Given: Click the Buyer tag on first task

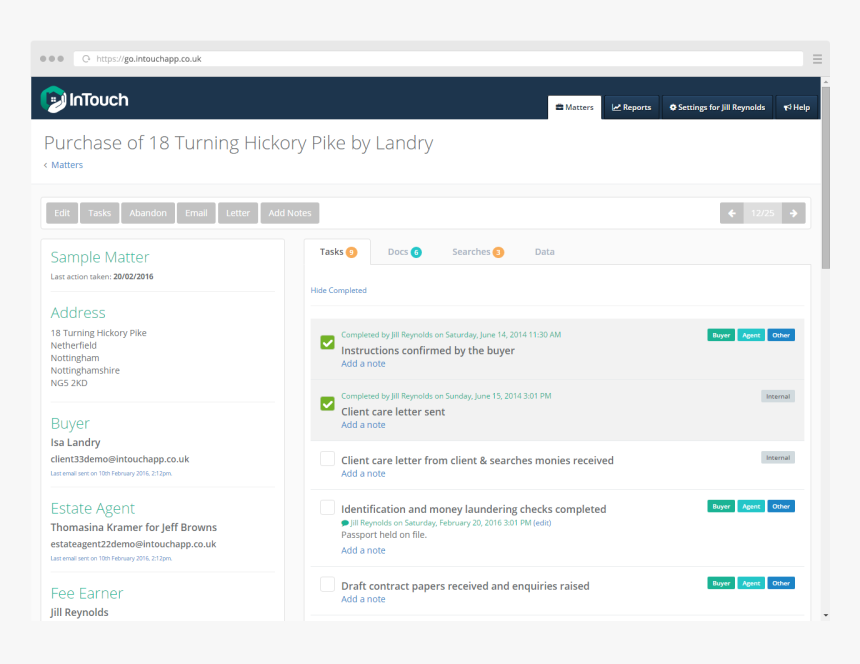Looking at the screenshot, I should [721, 335].
